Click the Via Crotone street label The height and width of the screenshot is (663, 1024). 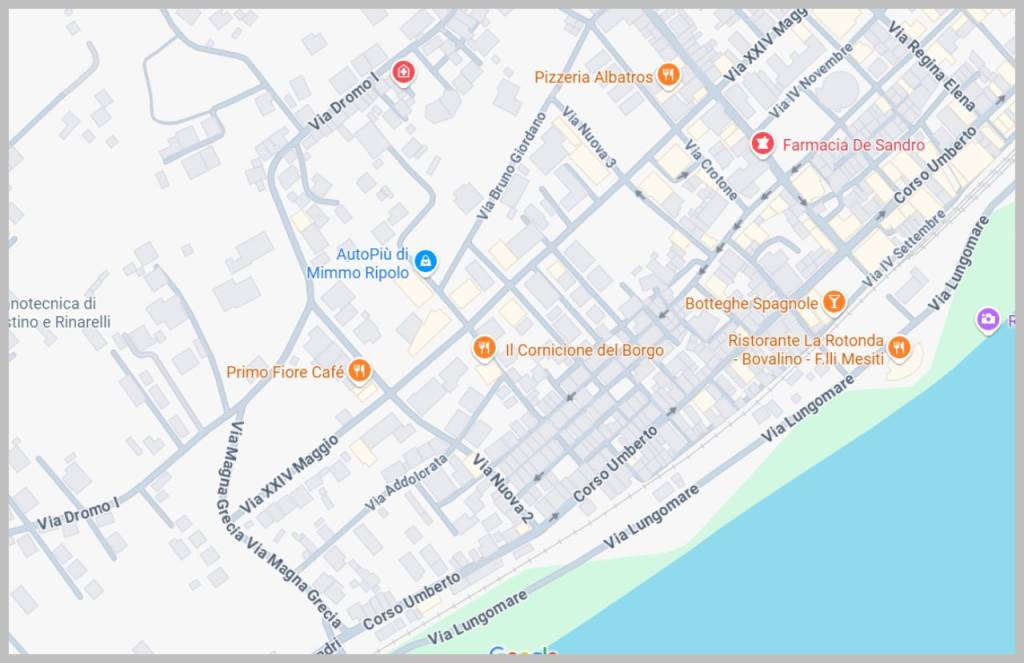tap(711, 169)
